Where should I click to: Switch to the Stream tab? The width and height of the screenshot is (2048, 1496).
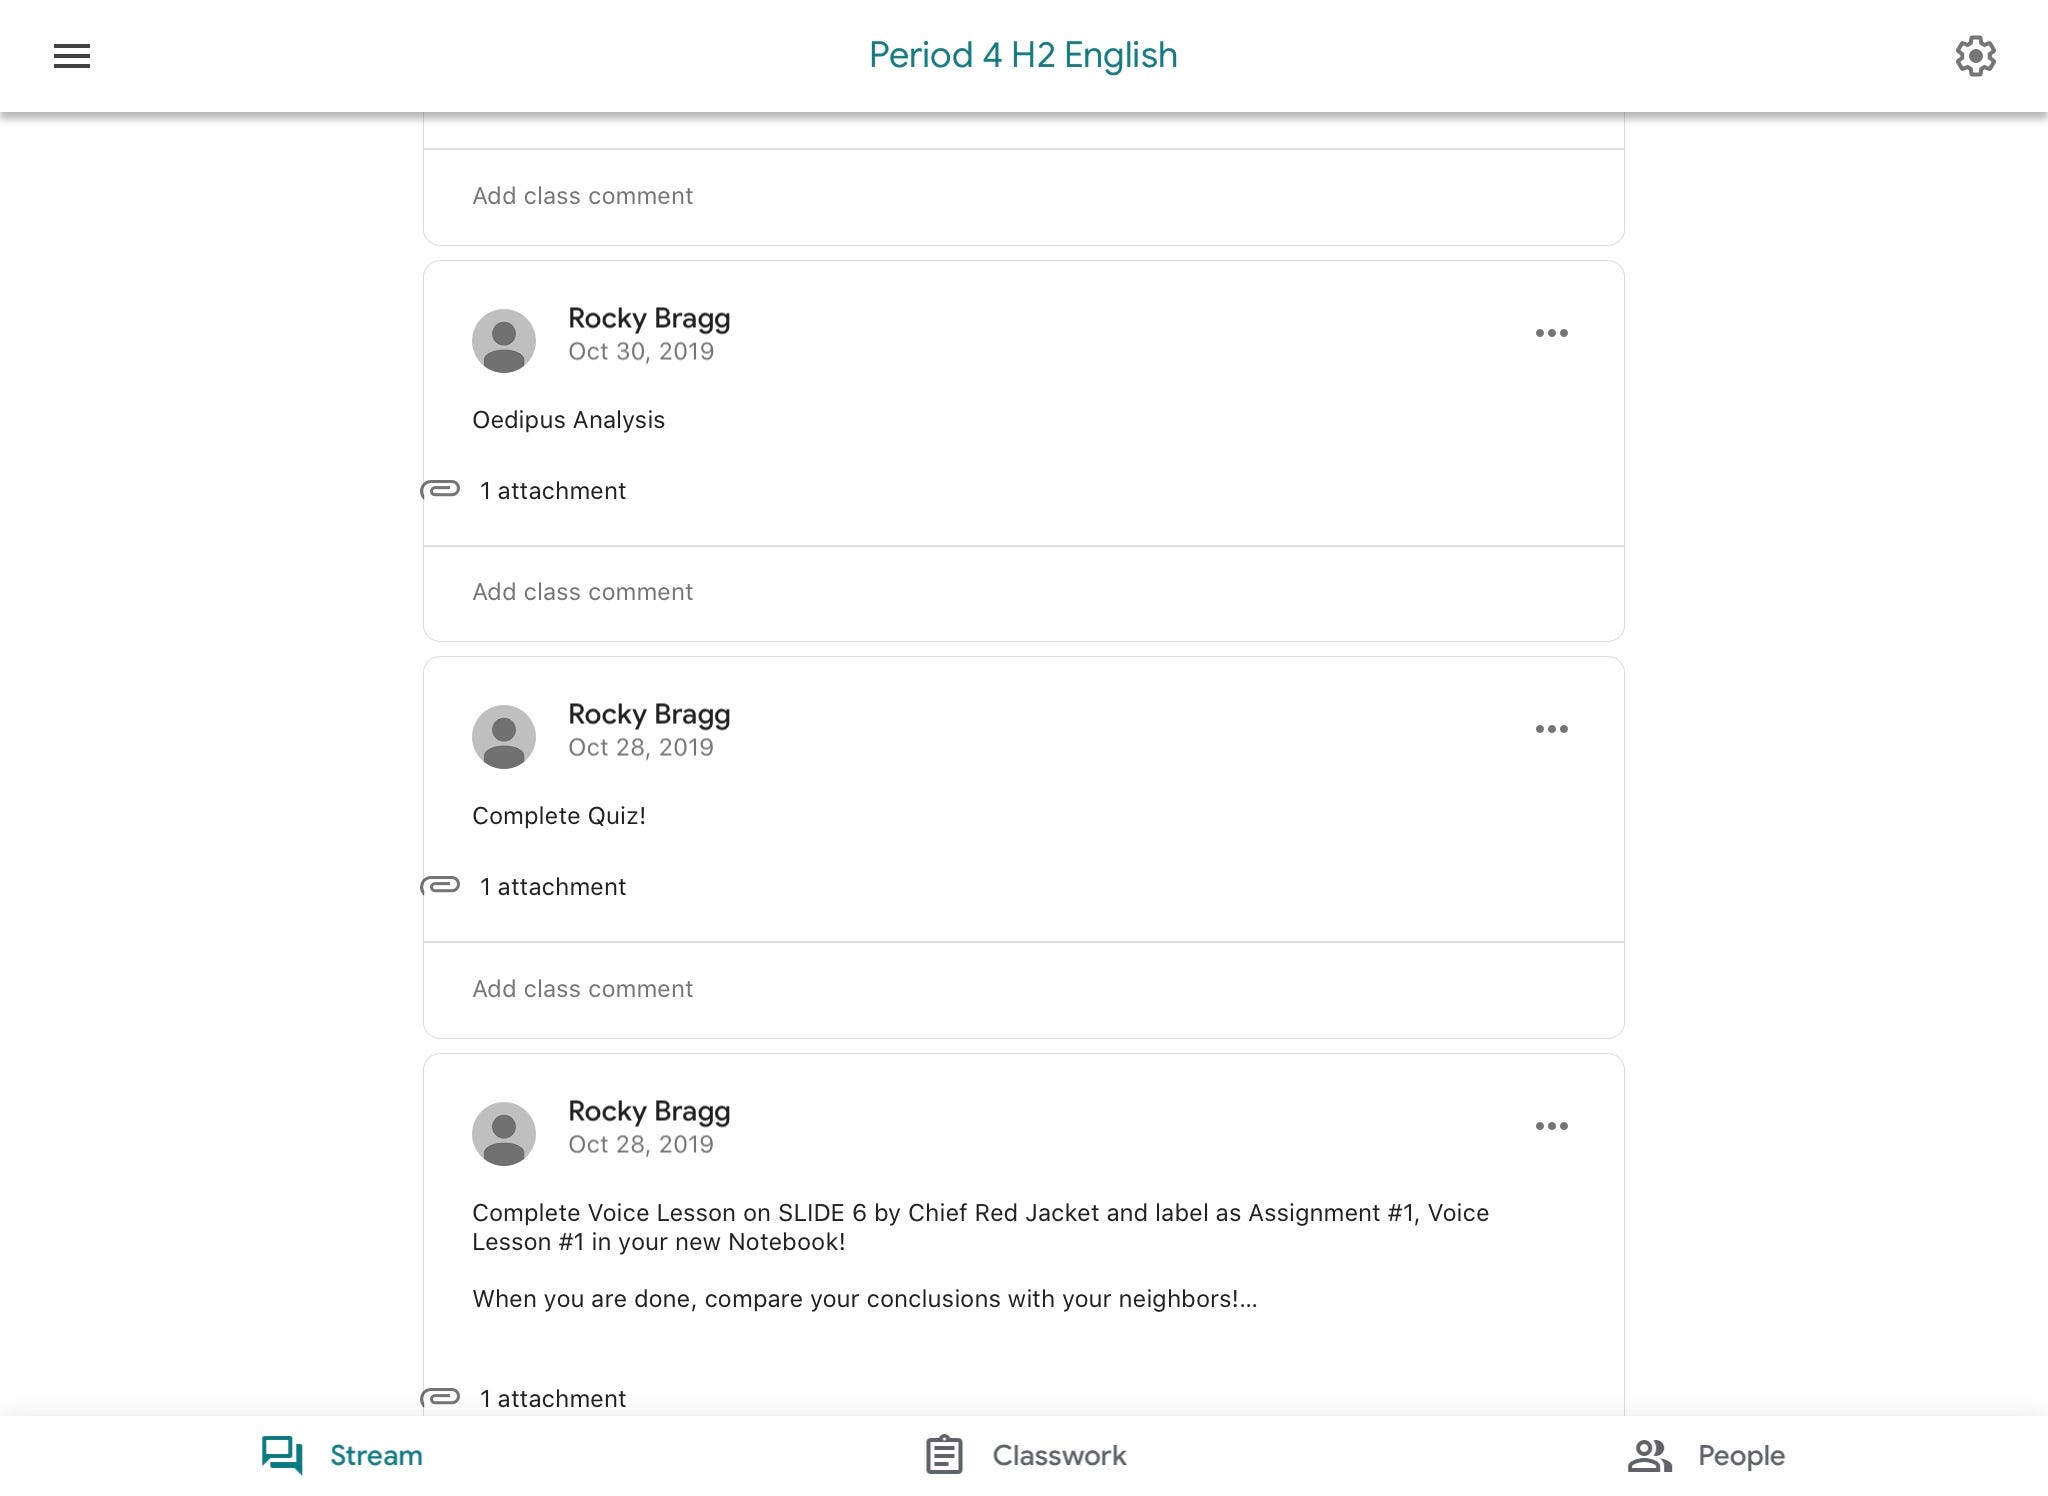pos(343,1455)
